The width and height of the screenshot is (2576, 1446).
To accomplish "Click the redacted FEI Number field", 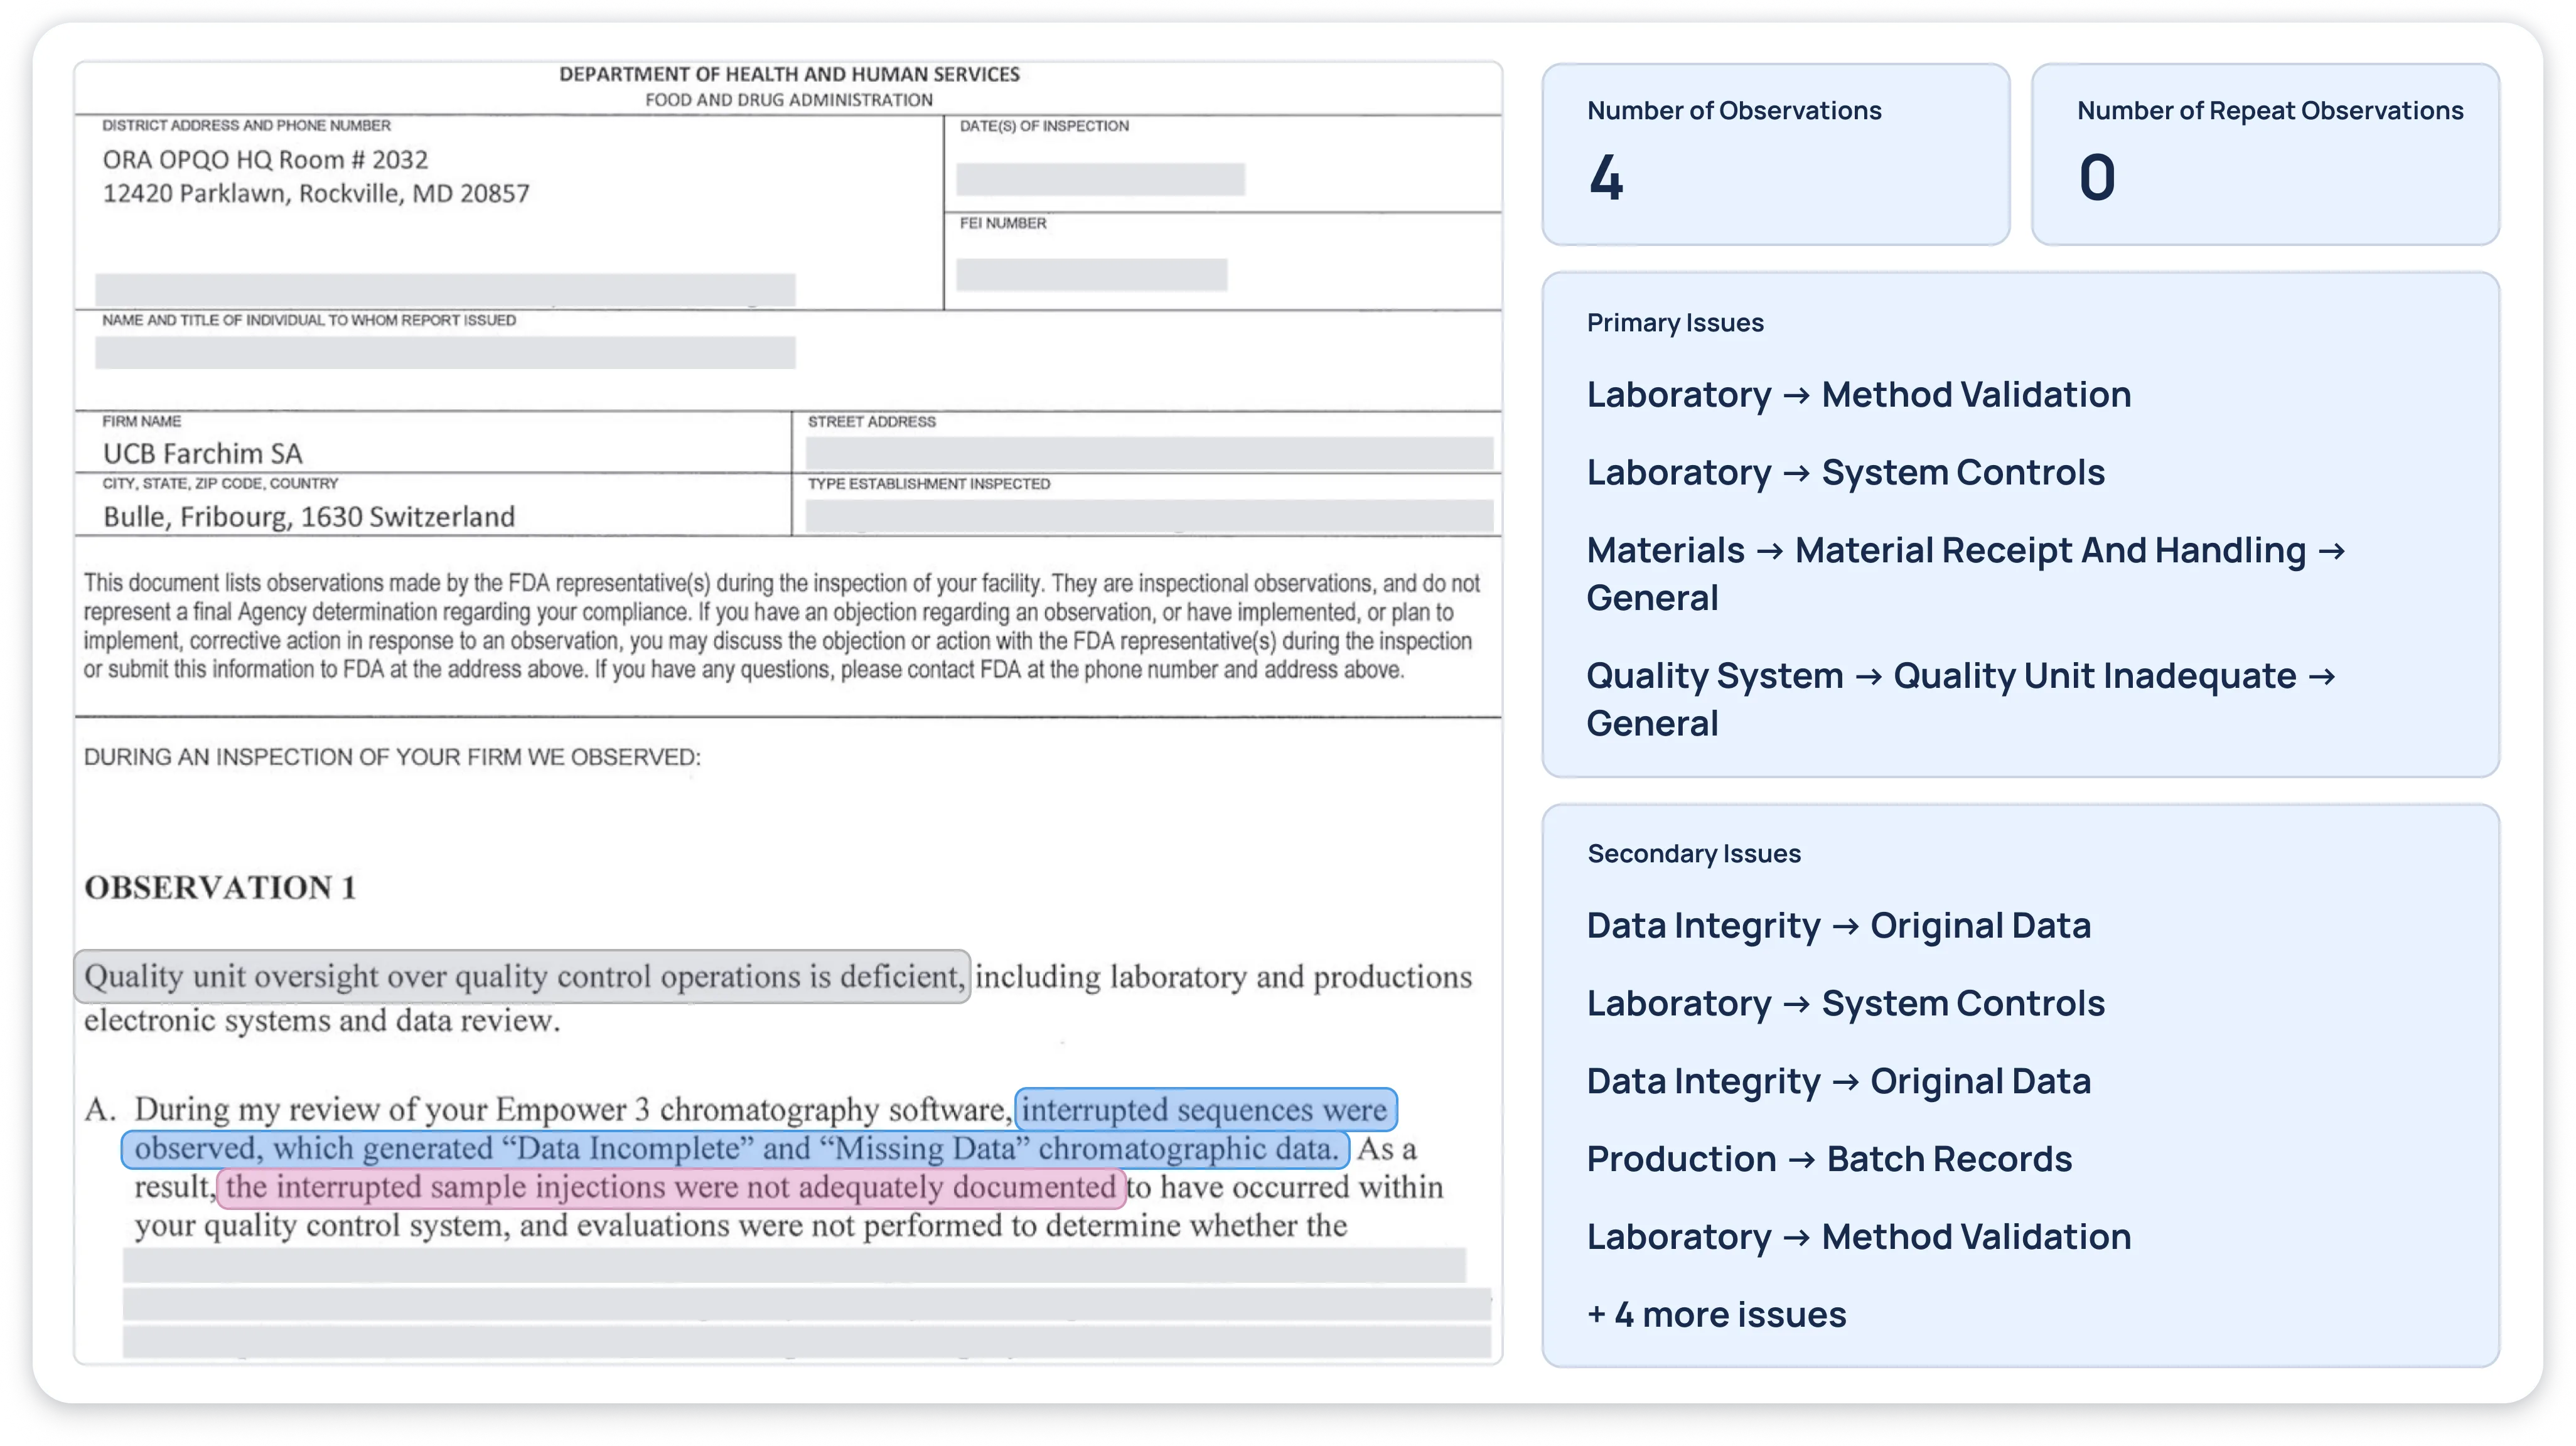I will click(1091, 275).
